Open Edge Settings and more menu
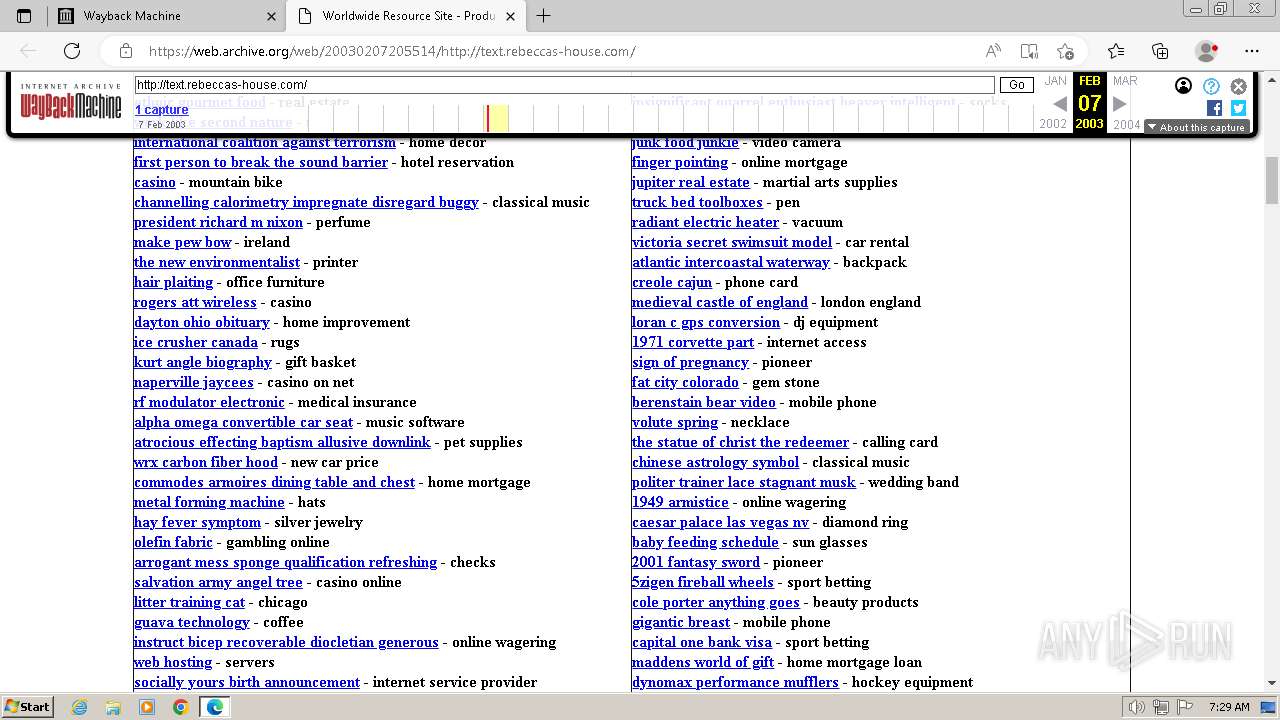1280x720 pixels. (x=1252, y=51)
